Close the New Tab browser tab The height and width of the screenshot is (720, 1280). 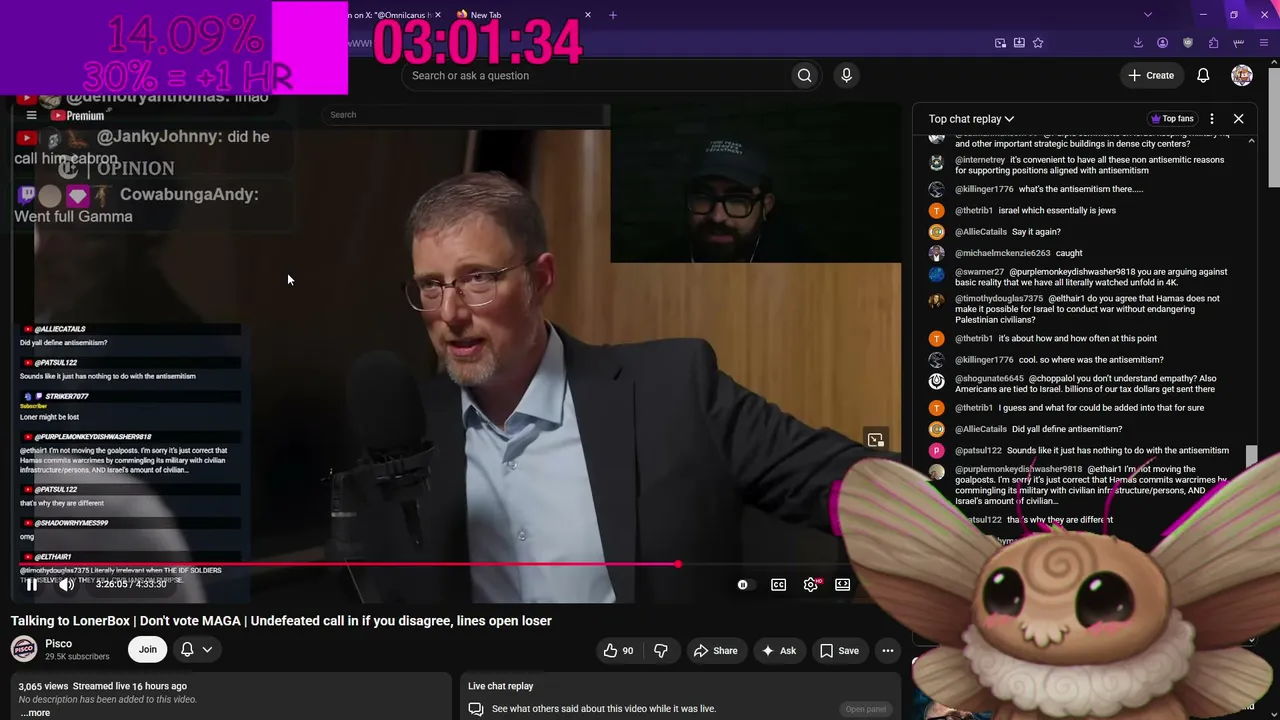point(588,15)
